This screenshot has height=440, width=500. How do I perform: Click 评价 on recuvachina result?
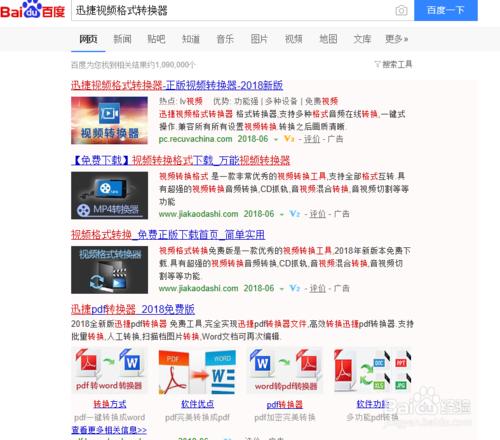(x=312, y=139)
